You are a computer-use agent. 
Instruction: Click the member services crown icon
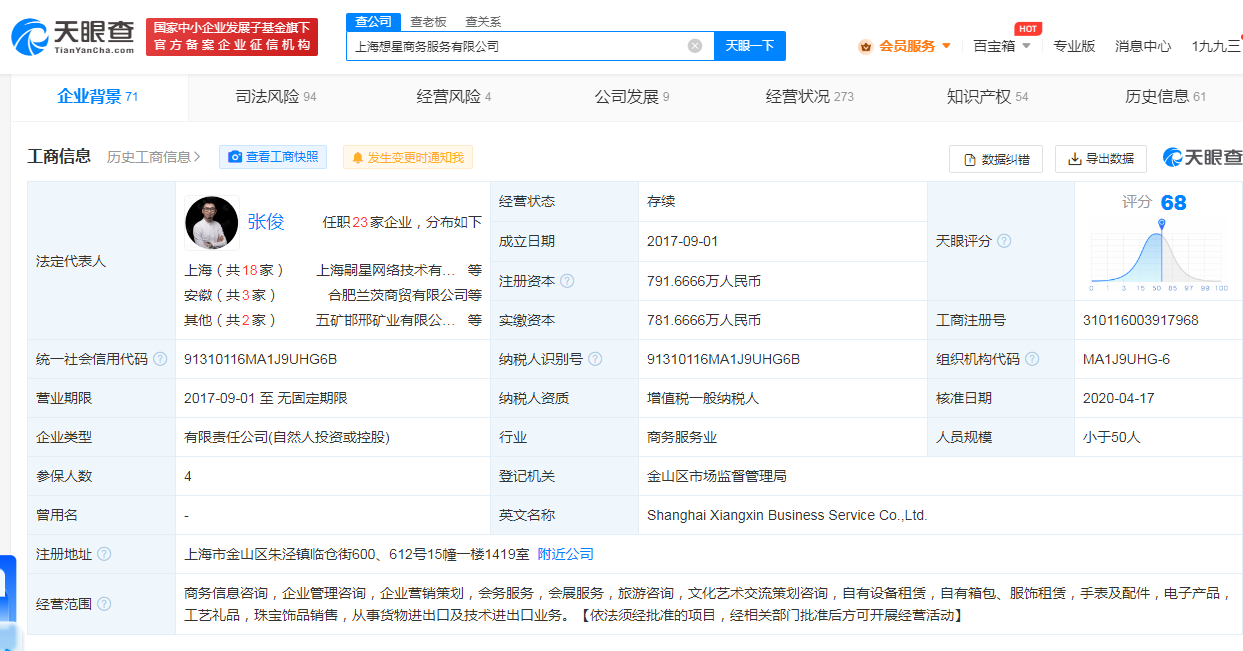coord(865,46)
